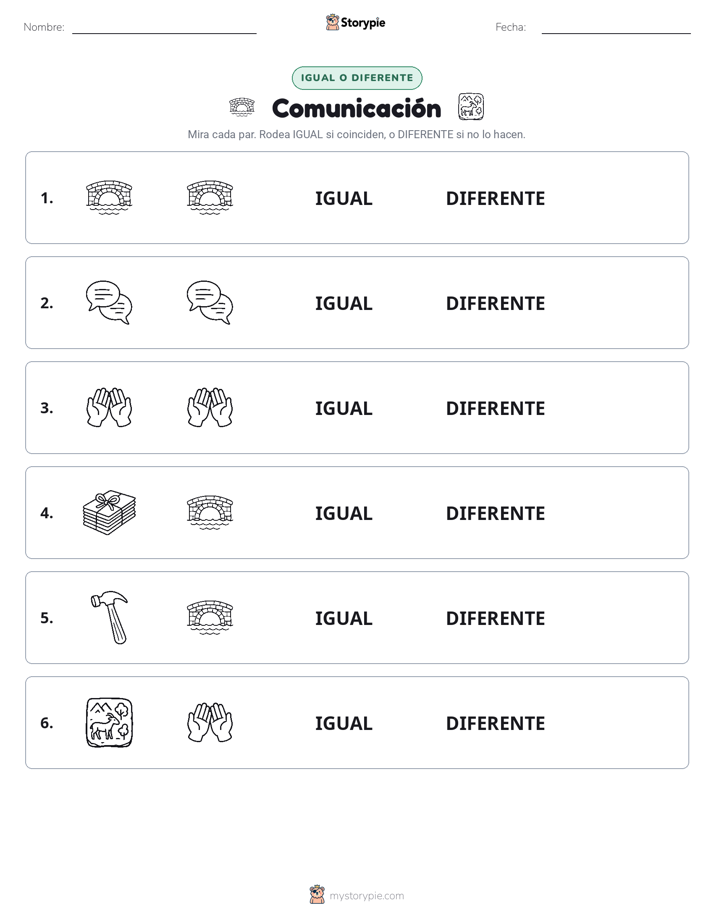
Task: Click the left open hands icon in row 3
Action: [109, 407]
